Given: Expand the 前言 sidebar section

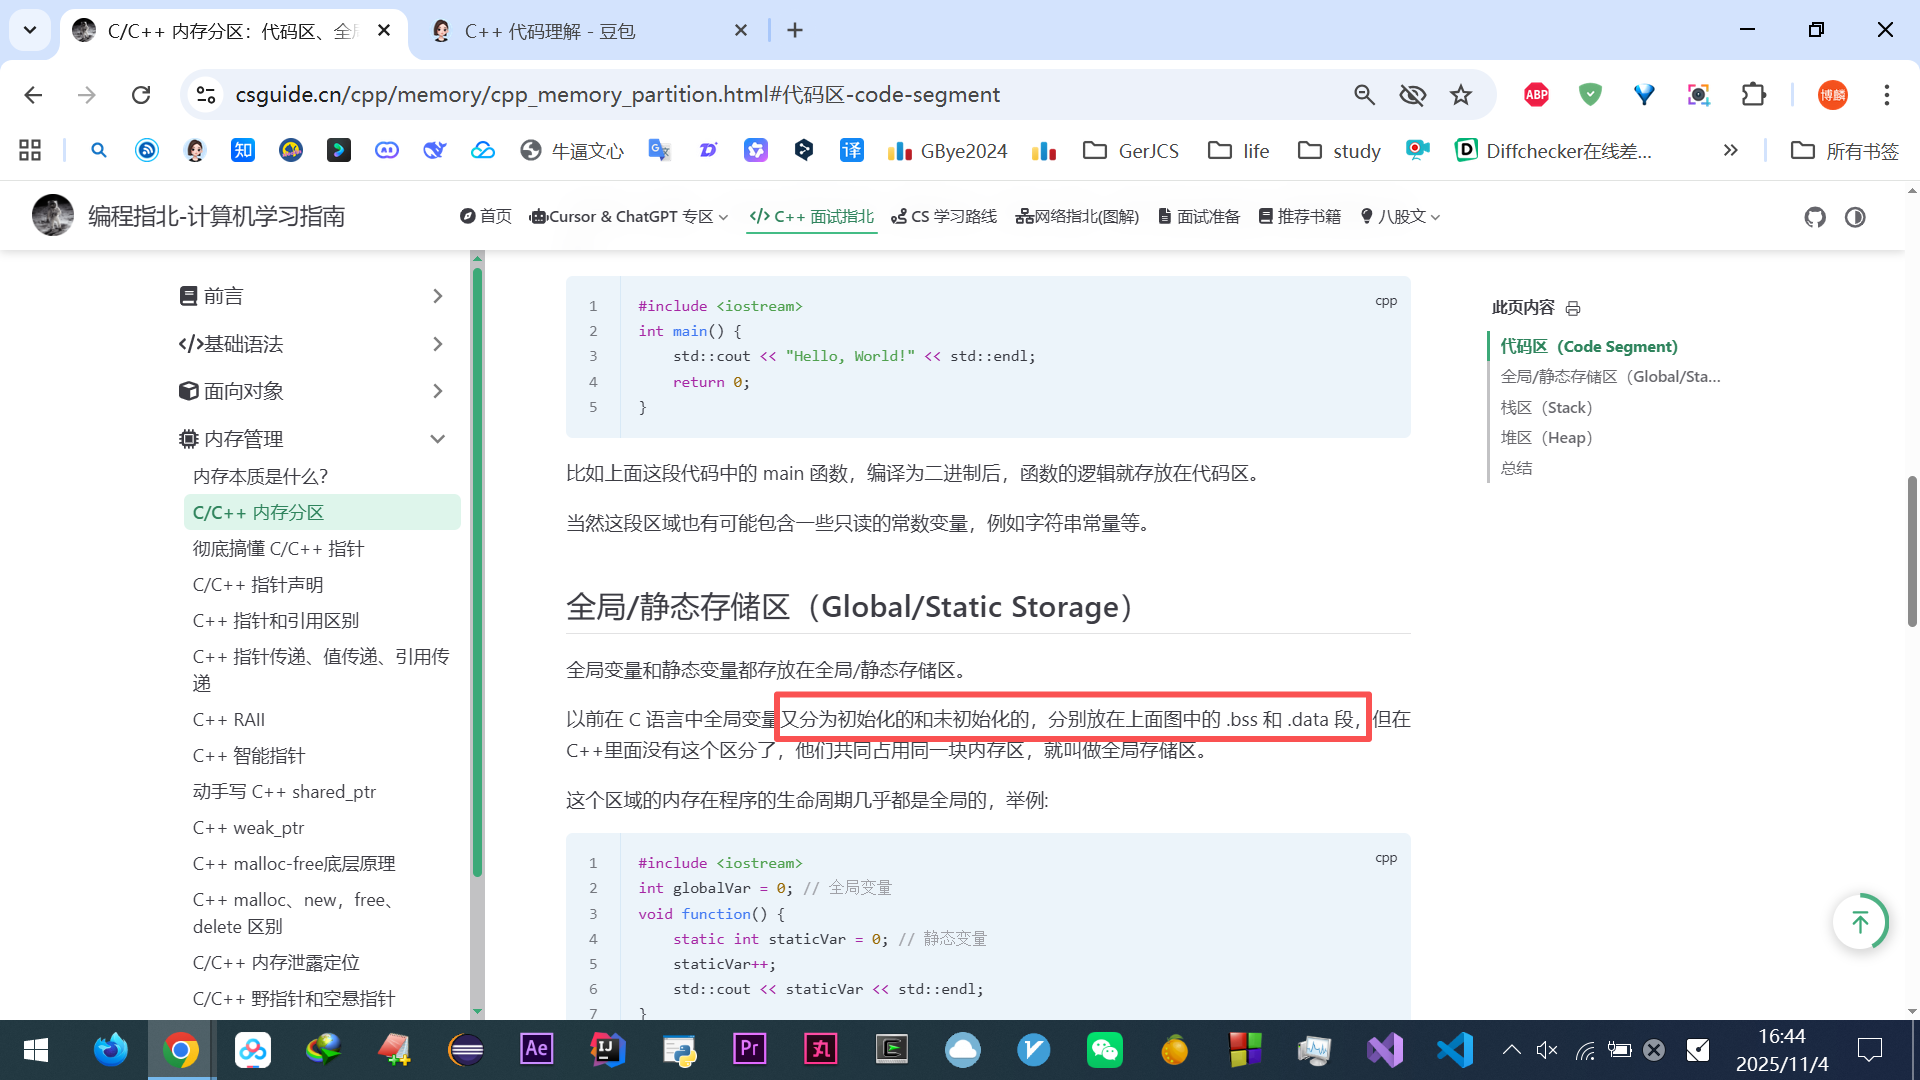Looking at the screenshot, I should [437, 296].
